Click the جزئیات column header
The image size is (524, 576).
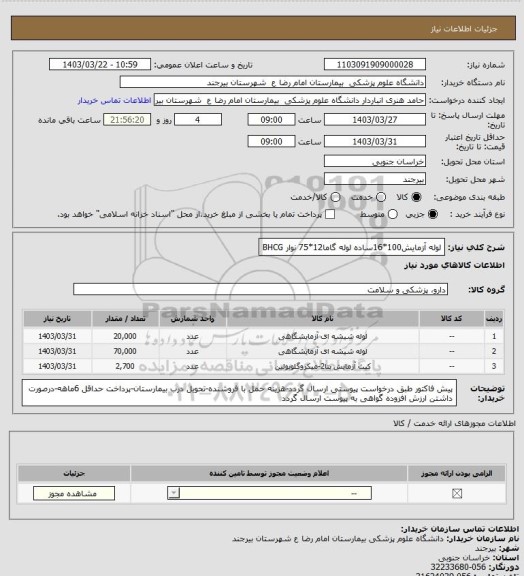point(74,474)
